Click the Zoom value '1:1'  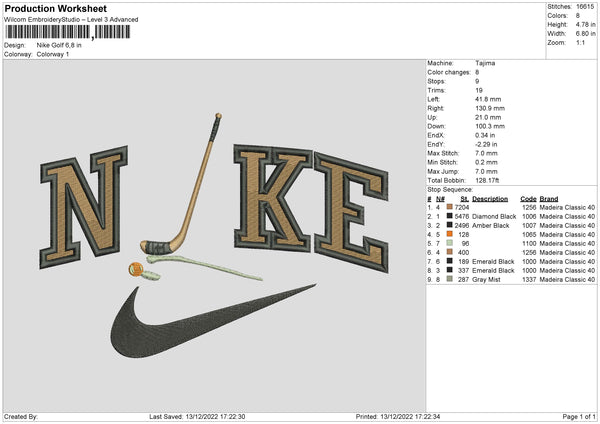580,42
